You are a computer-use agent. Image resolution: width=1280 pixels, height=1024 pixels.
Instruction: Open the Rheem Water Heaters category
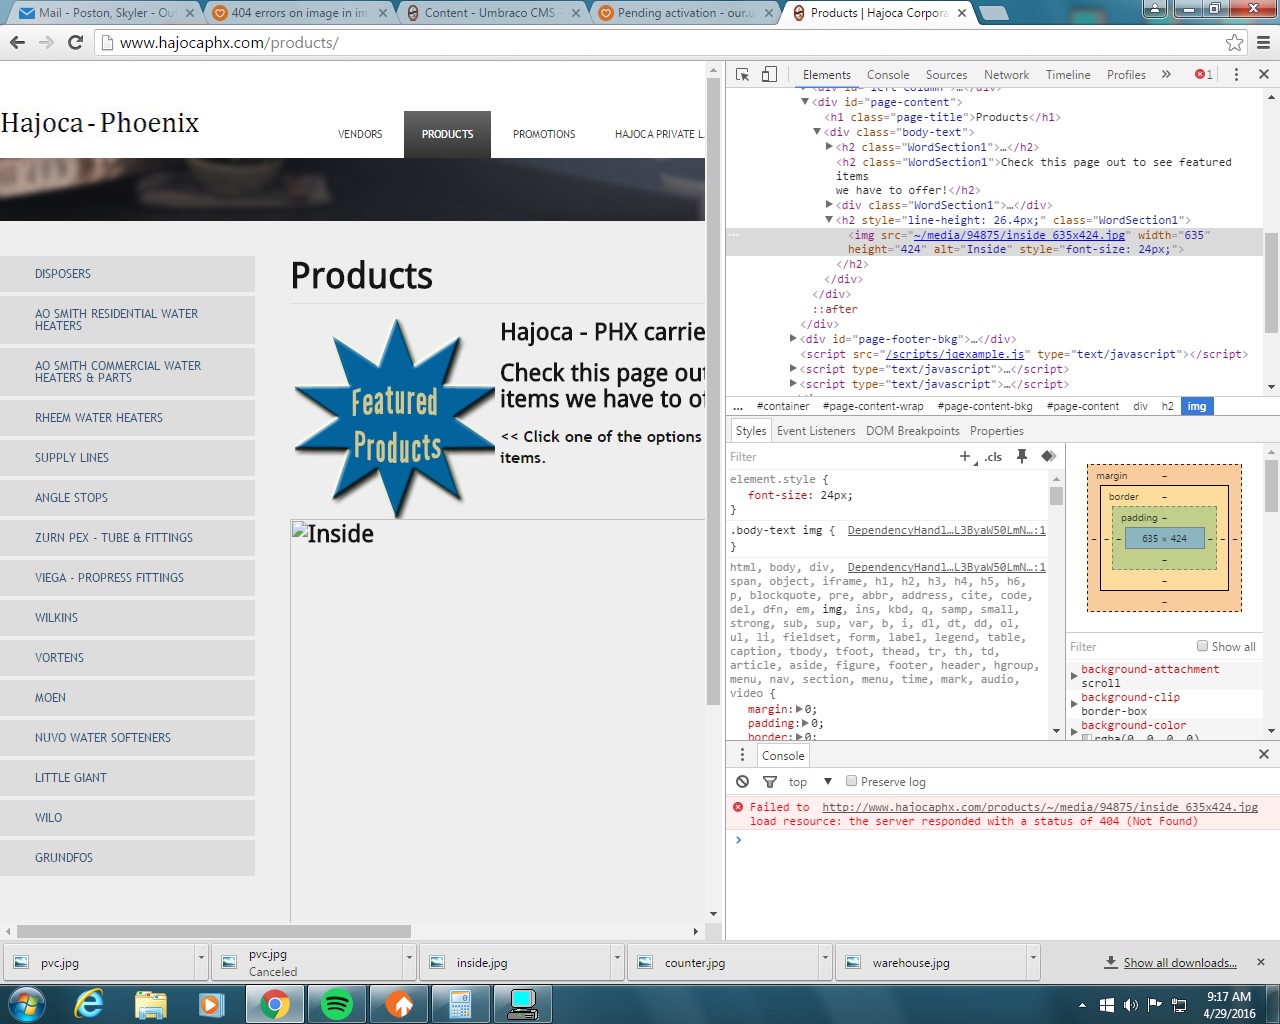(99, 418)
